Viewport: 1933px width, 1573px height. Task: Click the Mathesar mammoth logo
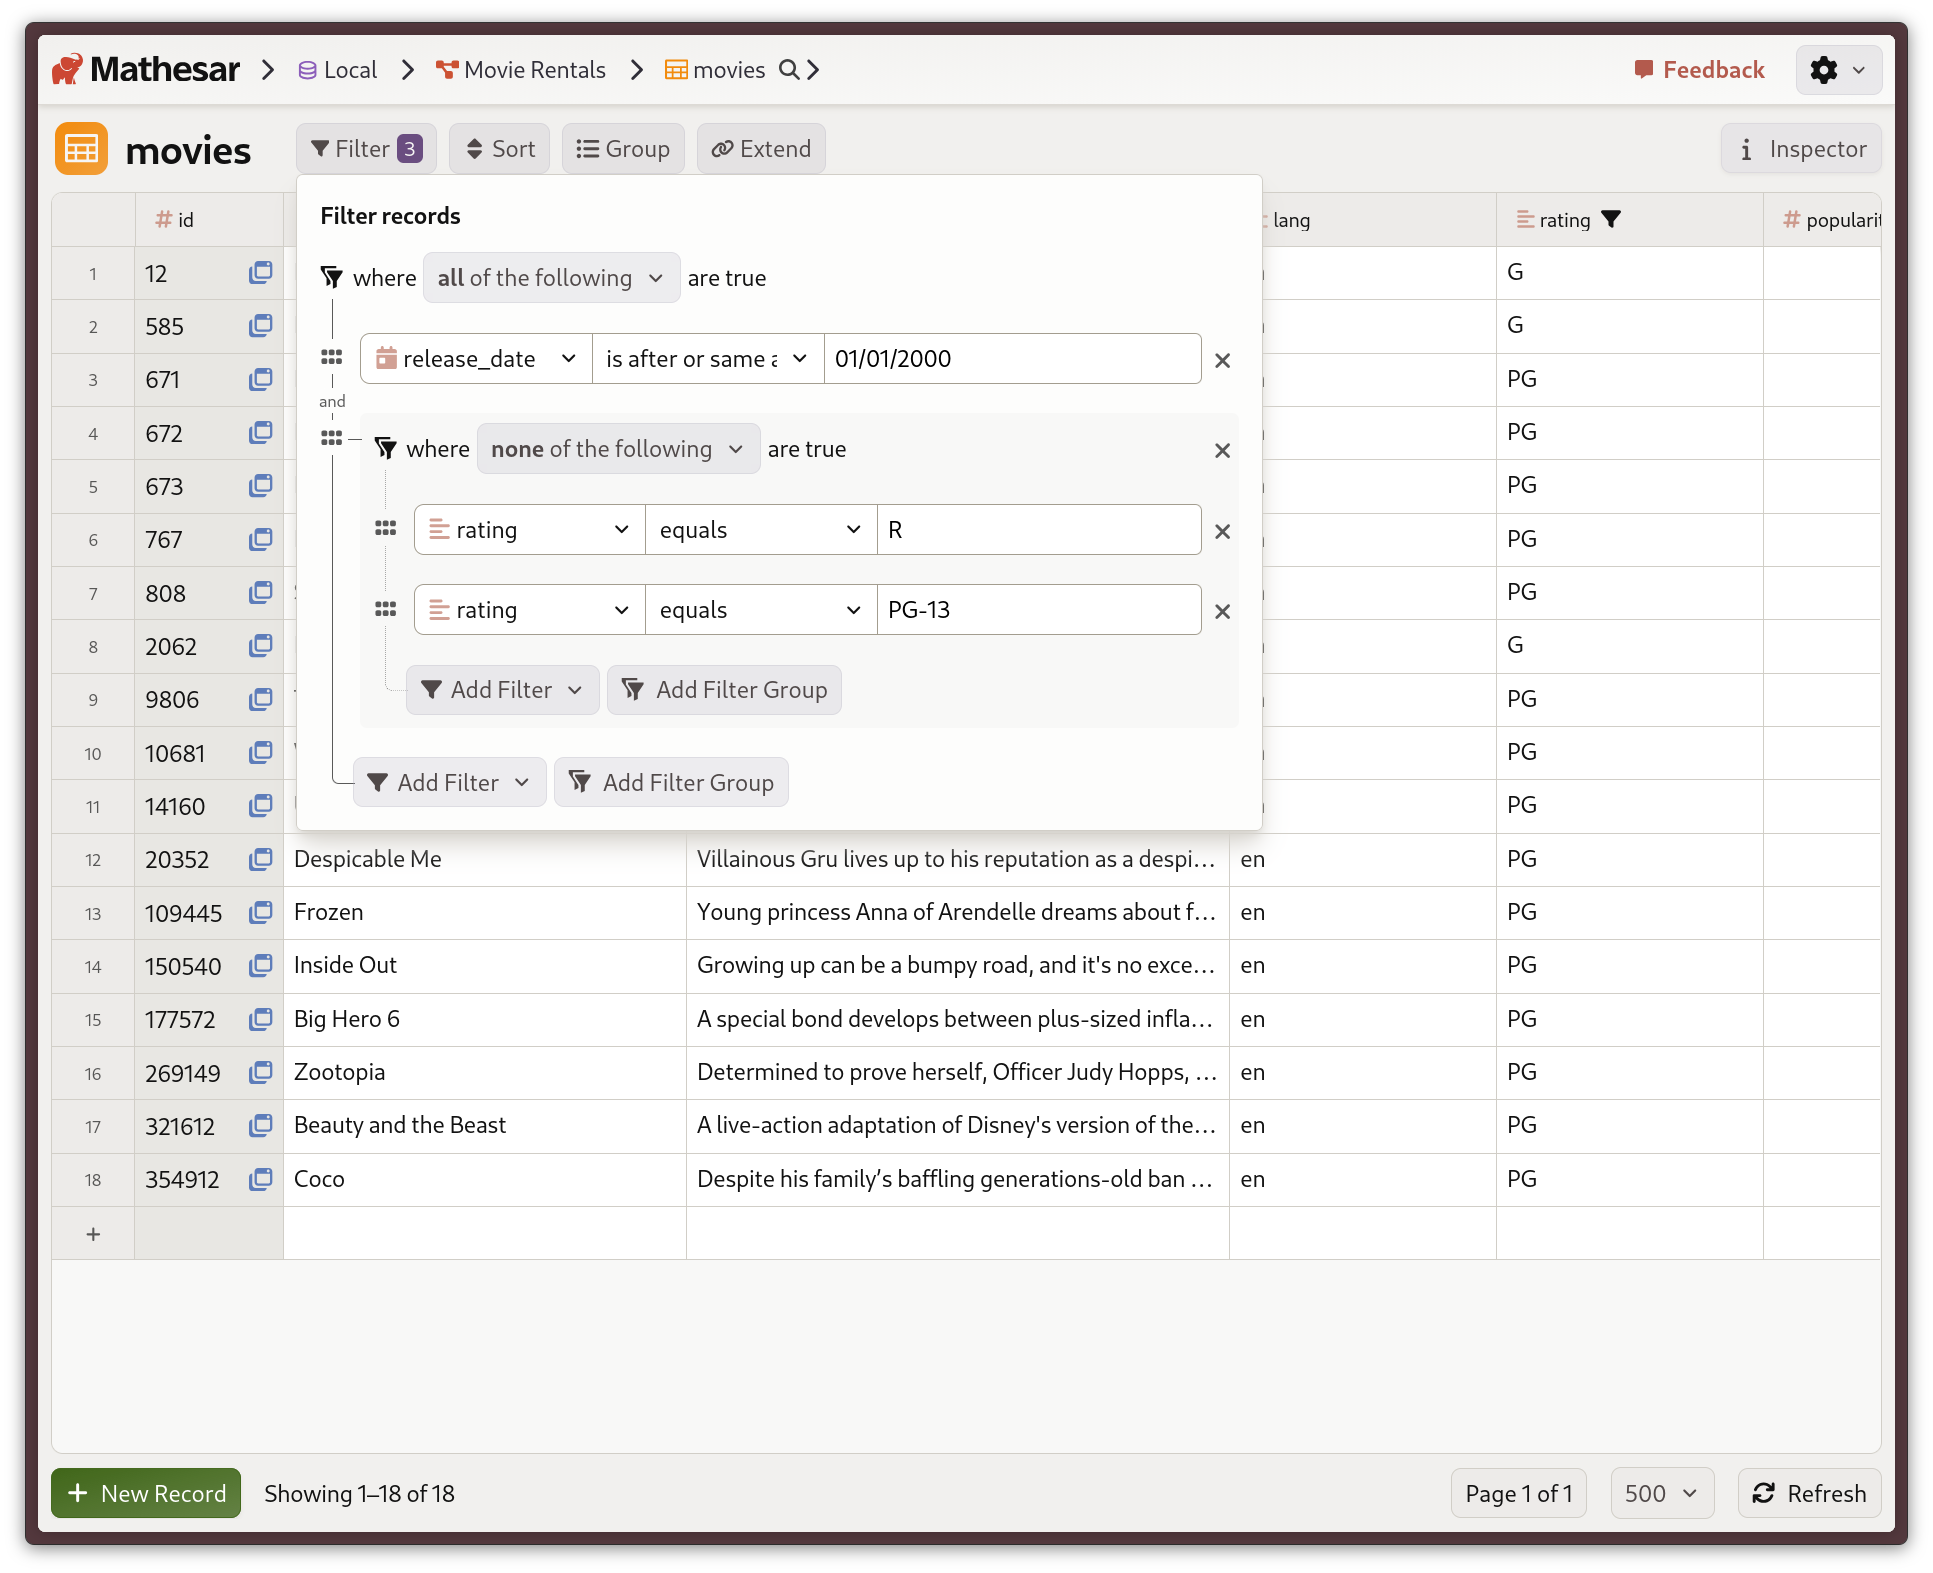coord(68,68)
